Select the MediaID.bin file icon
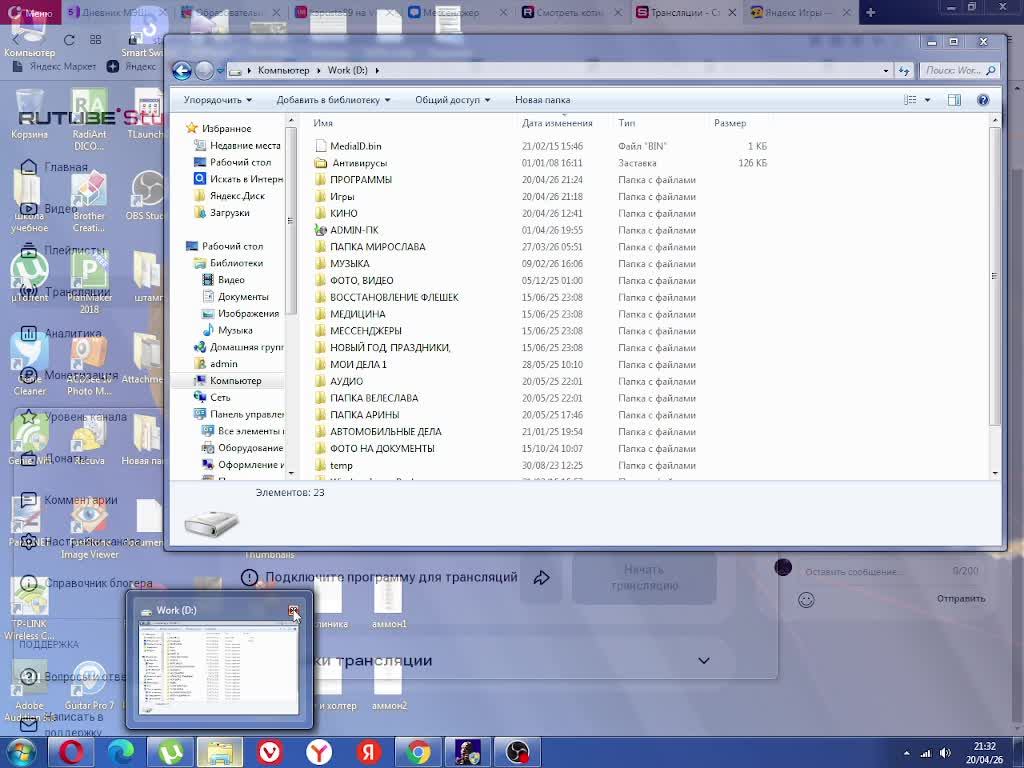This screenshot has height=768, width=1024. click(321, 146)
